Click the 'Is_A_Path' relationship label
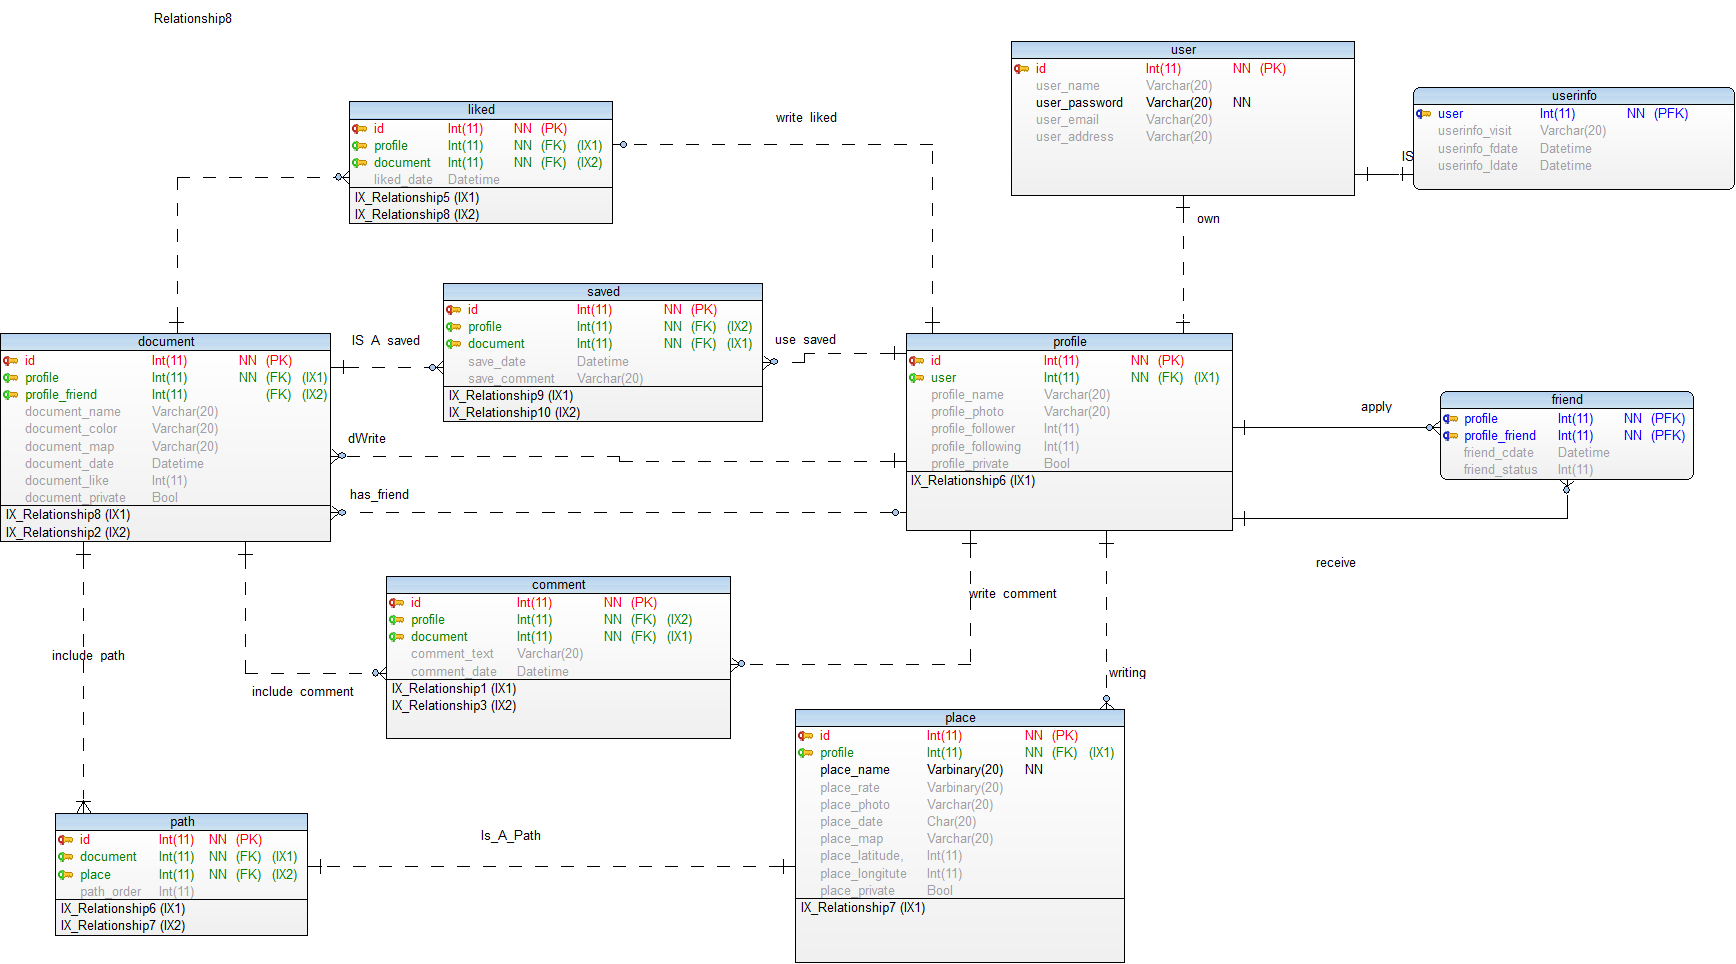1736x964 pixels. [510, 836]
